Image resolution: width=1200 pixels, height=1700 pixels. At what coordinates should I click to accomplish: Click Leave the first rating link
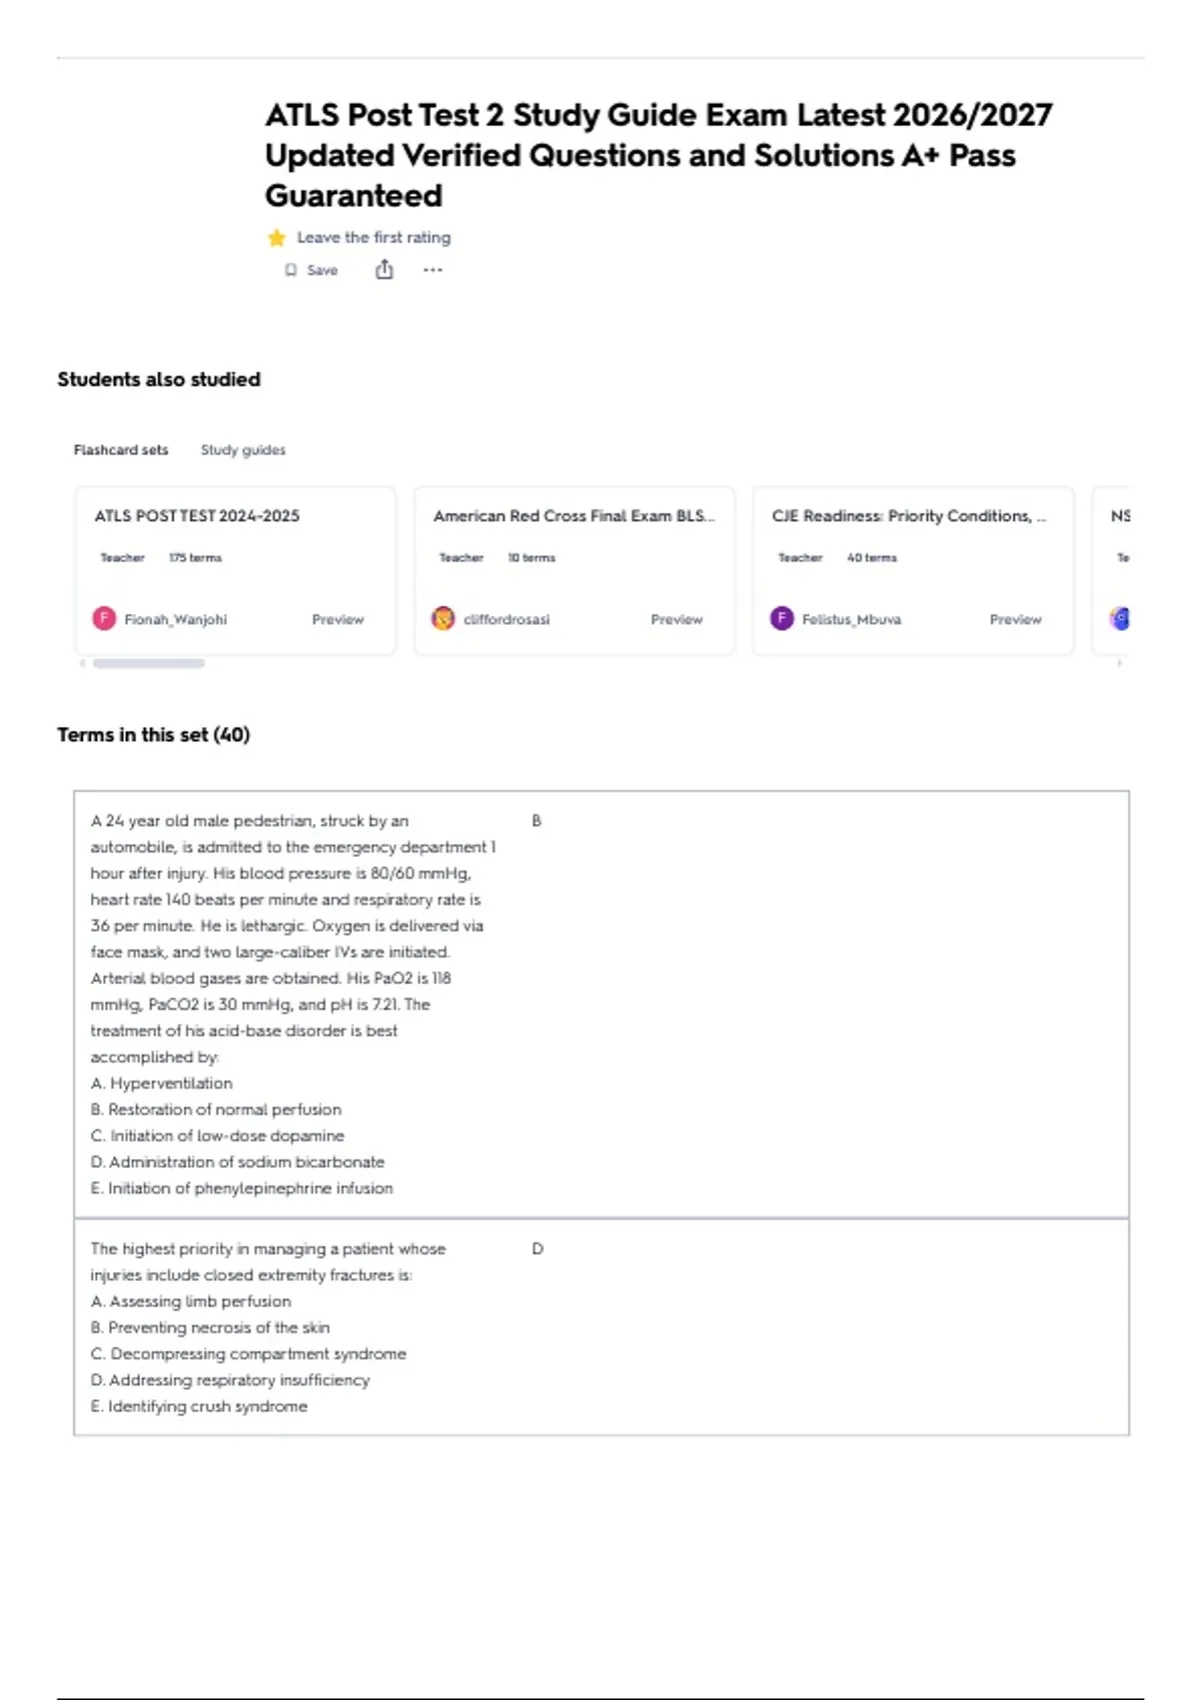374,238
